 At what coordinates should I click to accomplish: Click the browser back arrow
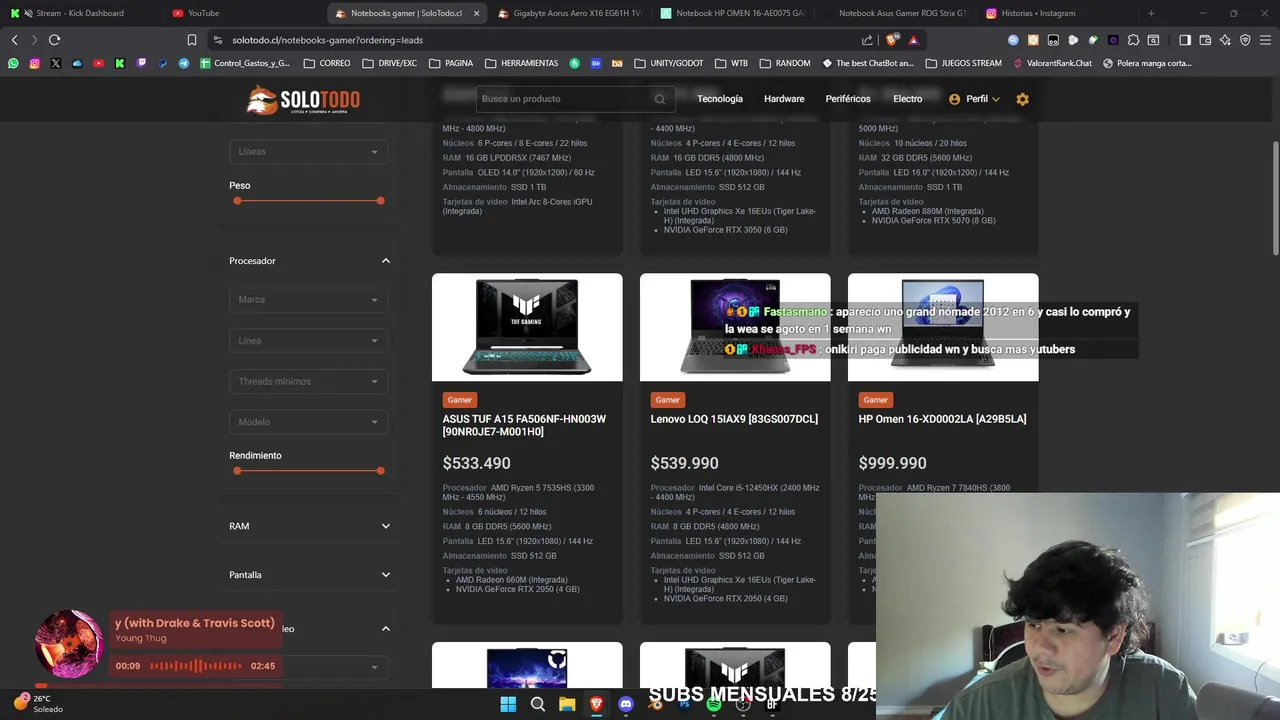coord(14,40)
